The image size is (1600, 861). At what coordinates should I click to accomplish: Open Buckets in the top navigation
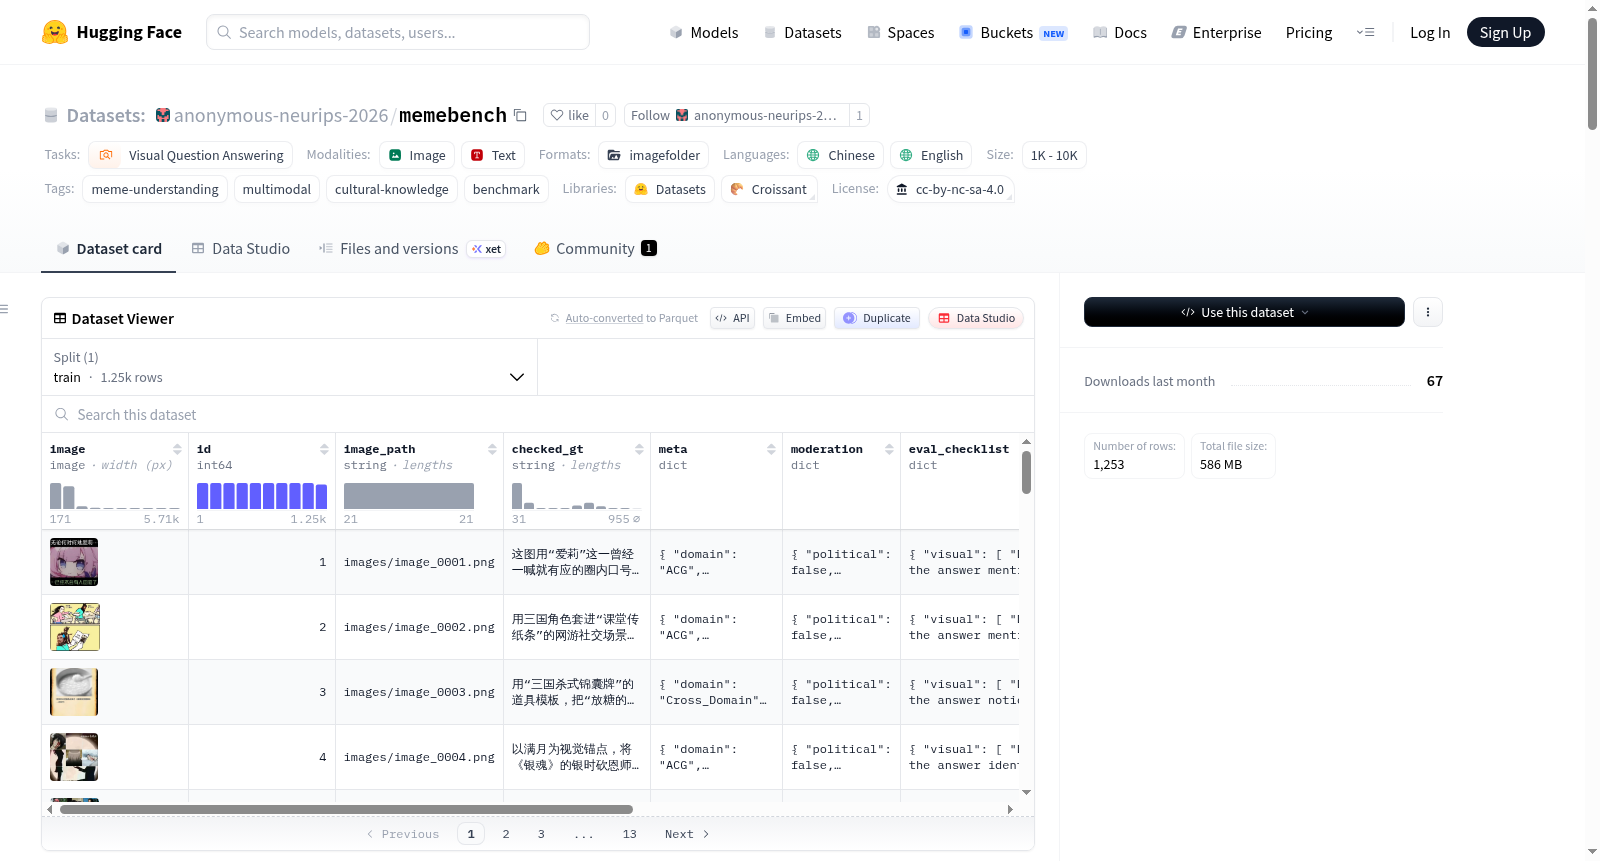1013,32
